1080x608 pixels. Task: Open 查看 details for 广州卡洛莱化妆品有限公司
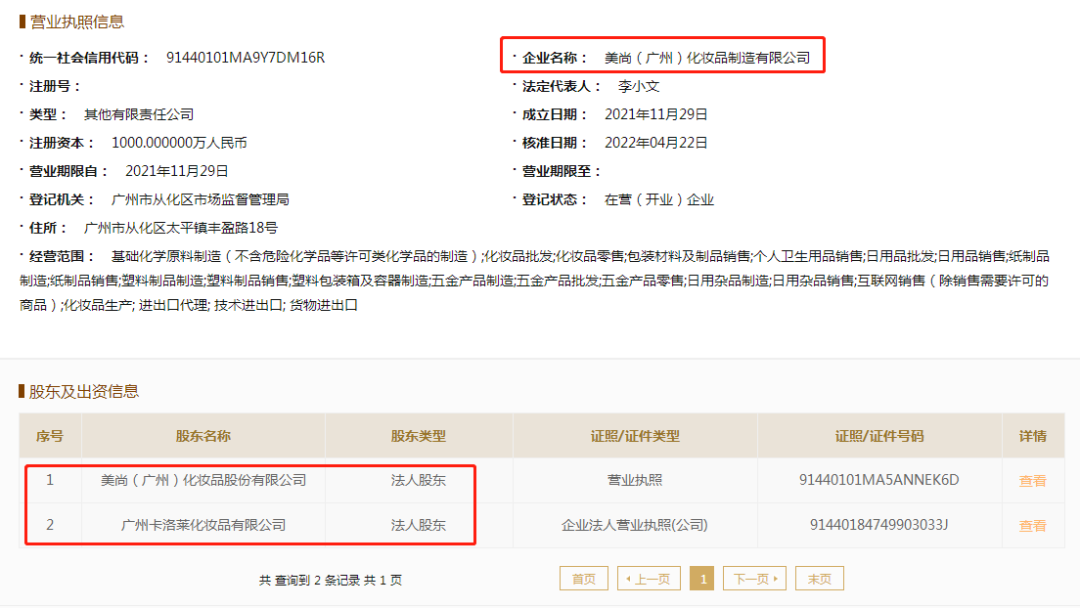tap(1032, 525)
